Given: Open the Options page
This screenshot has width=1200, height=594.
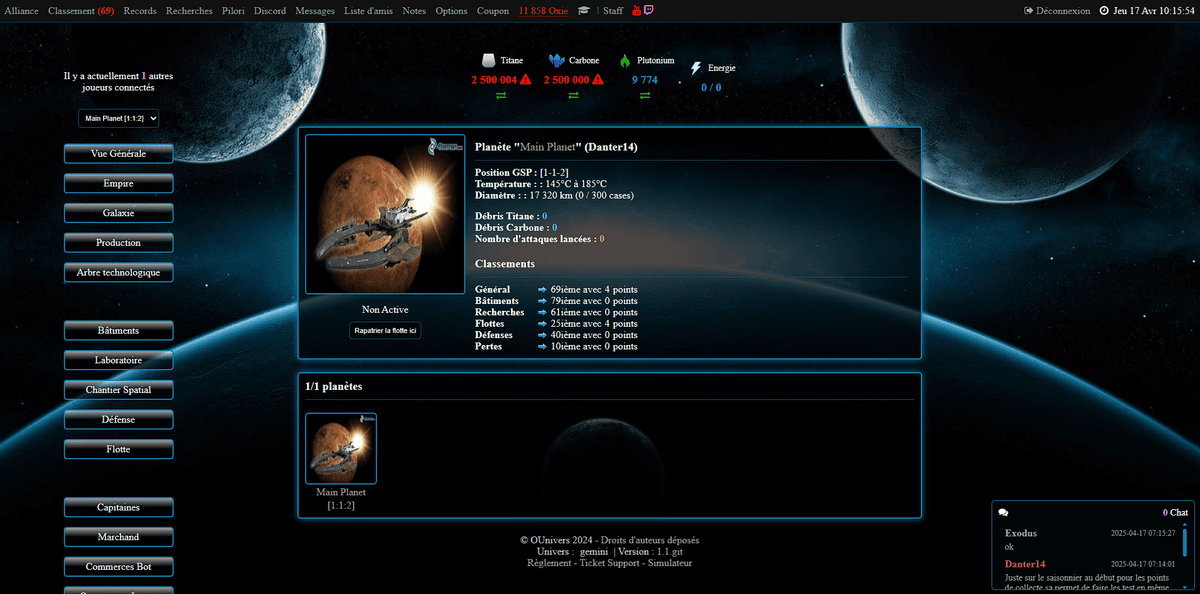Looking at the screenshot, I should click(x=451, y=10).
